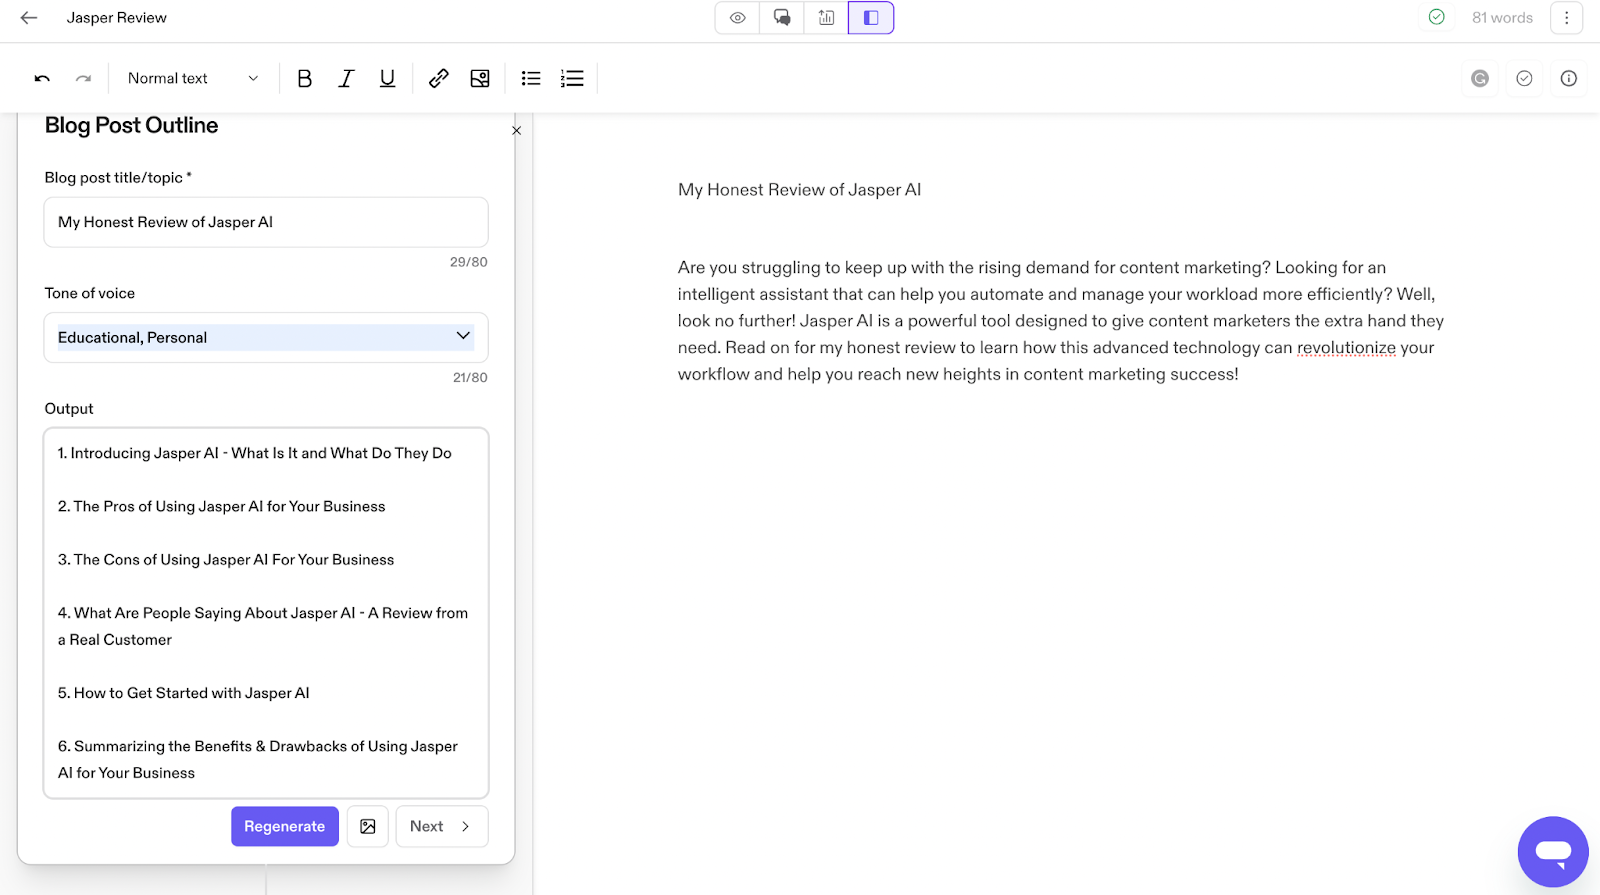The image size is (1600, 895).
Task: Edit the blog post title field
Action: tap(266, 222)
